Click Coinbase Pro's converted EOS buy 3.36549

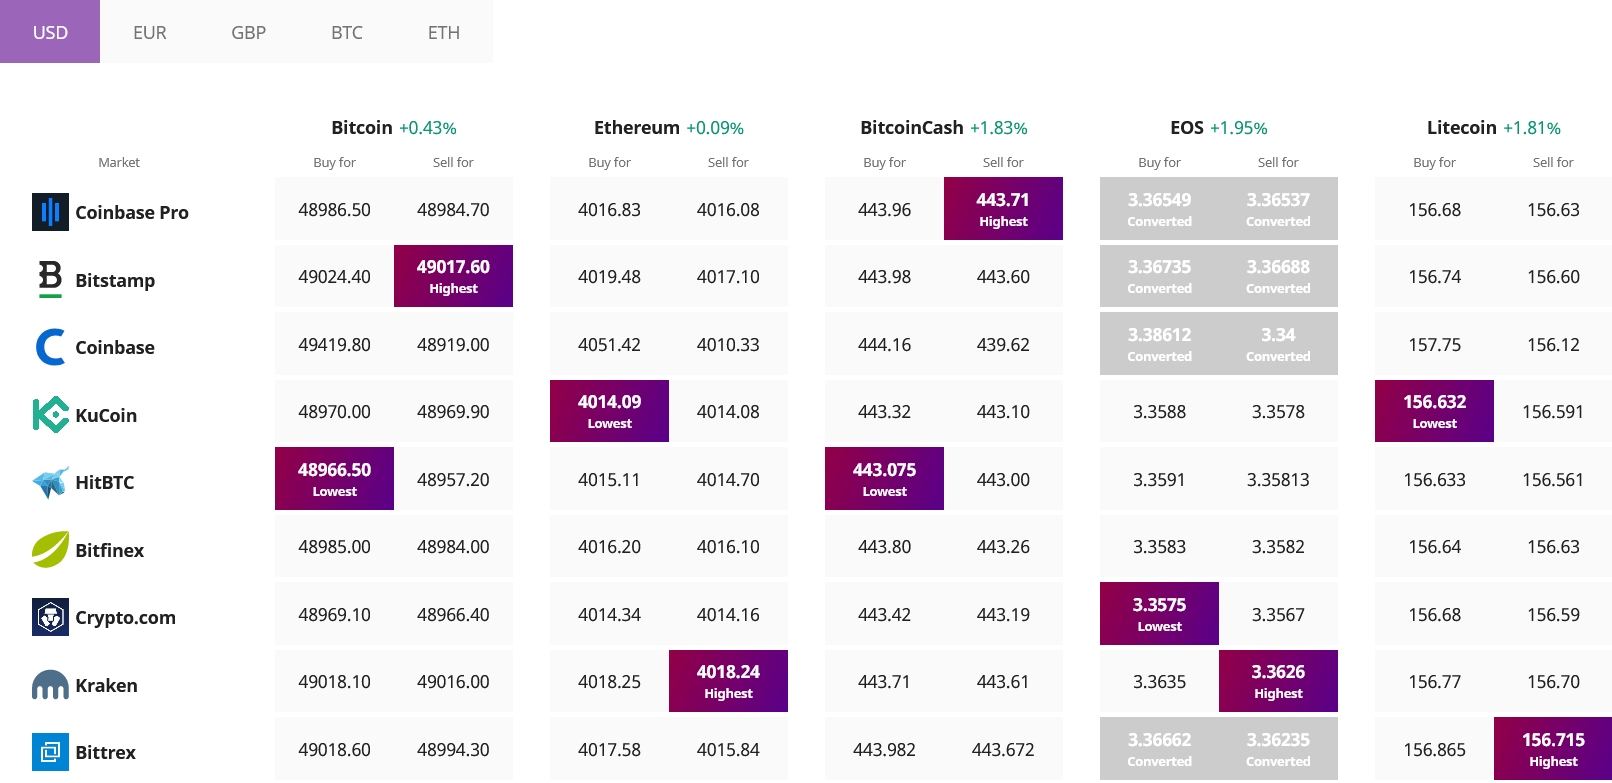[x=1159, y=208]
